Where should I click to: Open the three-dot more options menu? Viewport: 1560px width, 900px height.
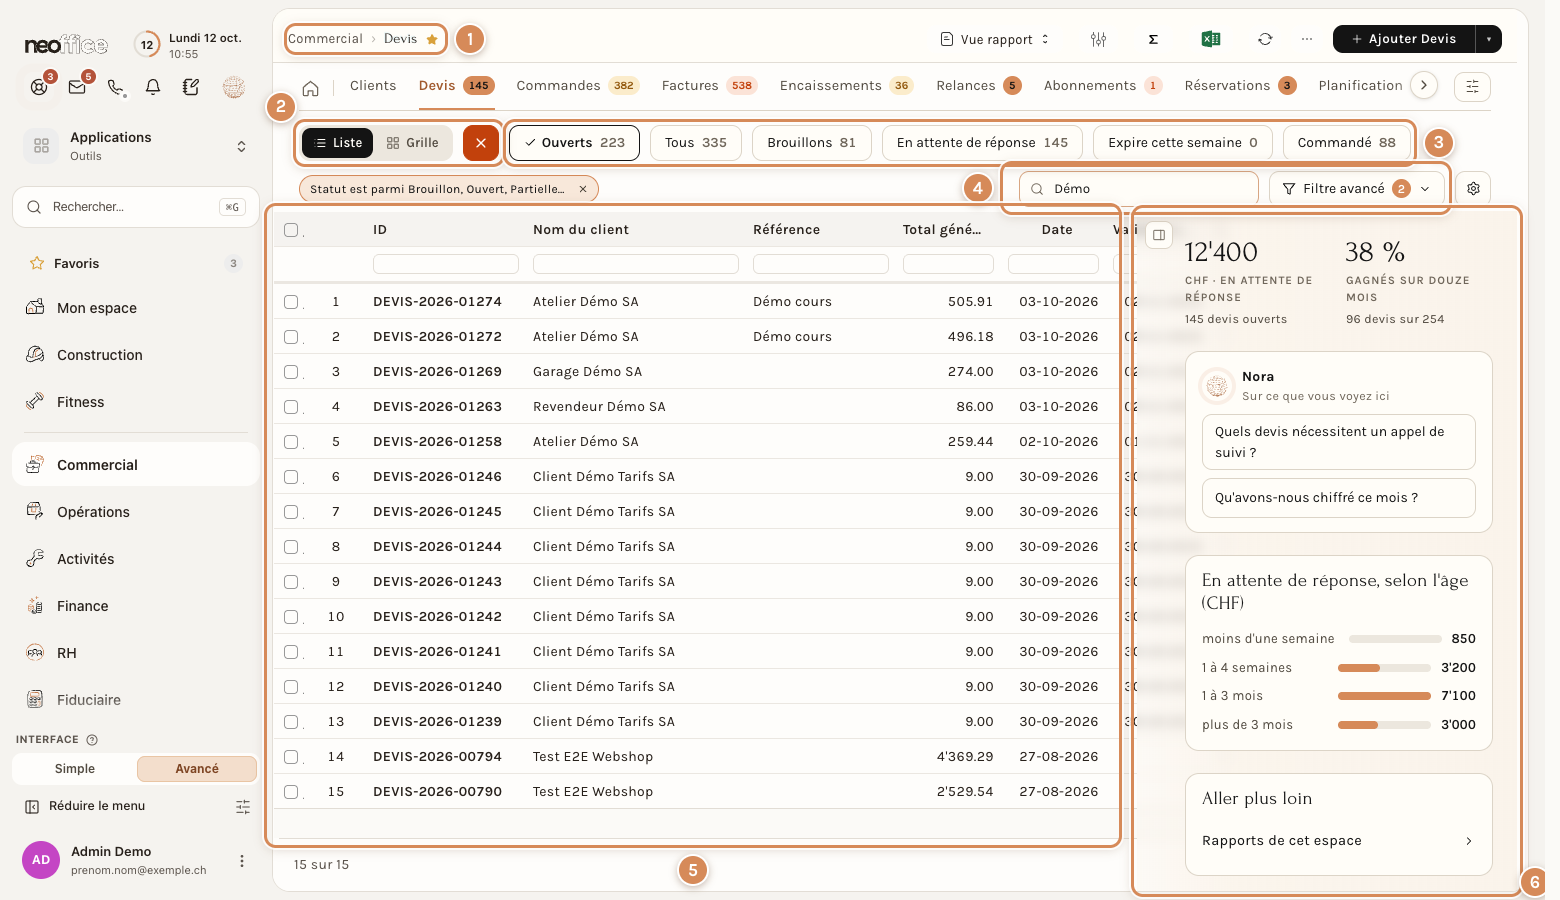[x=1307, y=39]
